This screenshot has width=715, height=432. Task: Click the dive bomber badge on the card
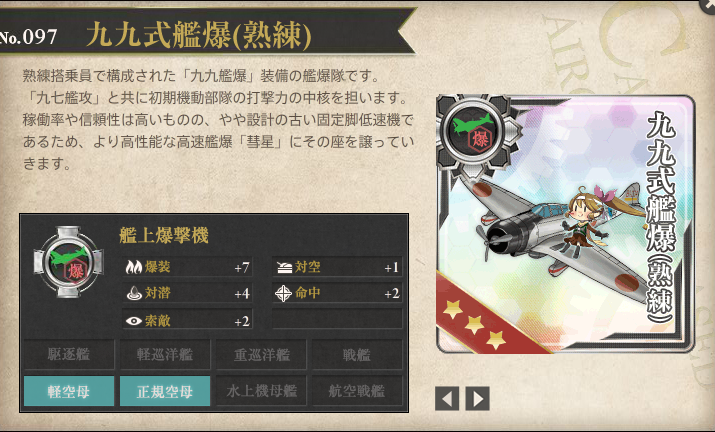point(479,134)
